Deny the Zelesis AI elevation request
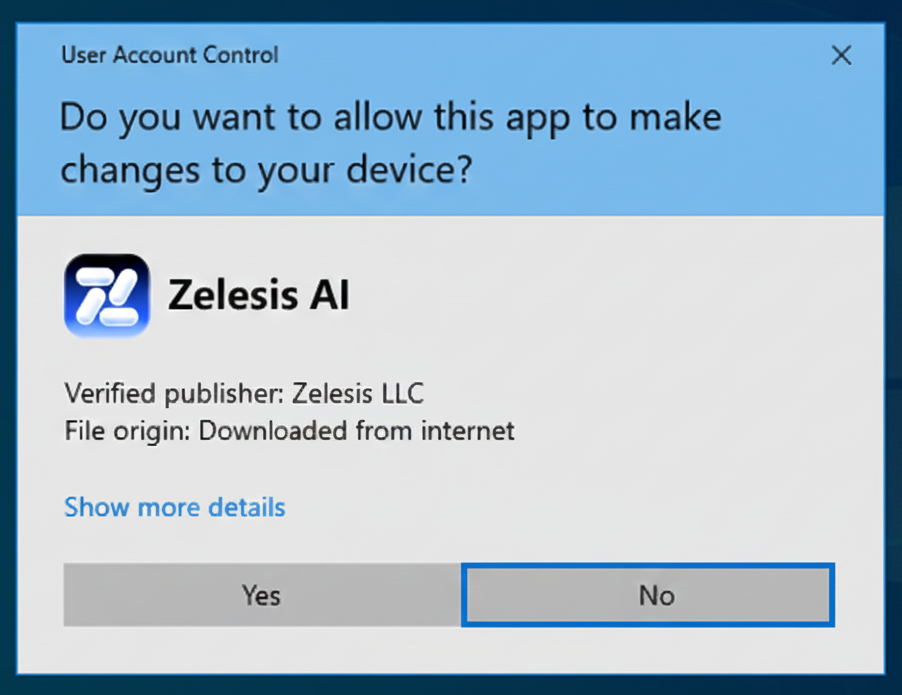The height and width of the screenshot is (695, 902). (x=648, y=596)
